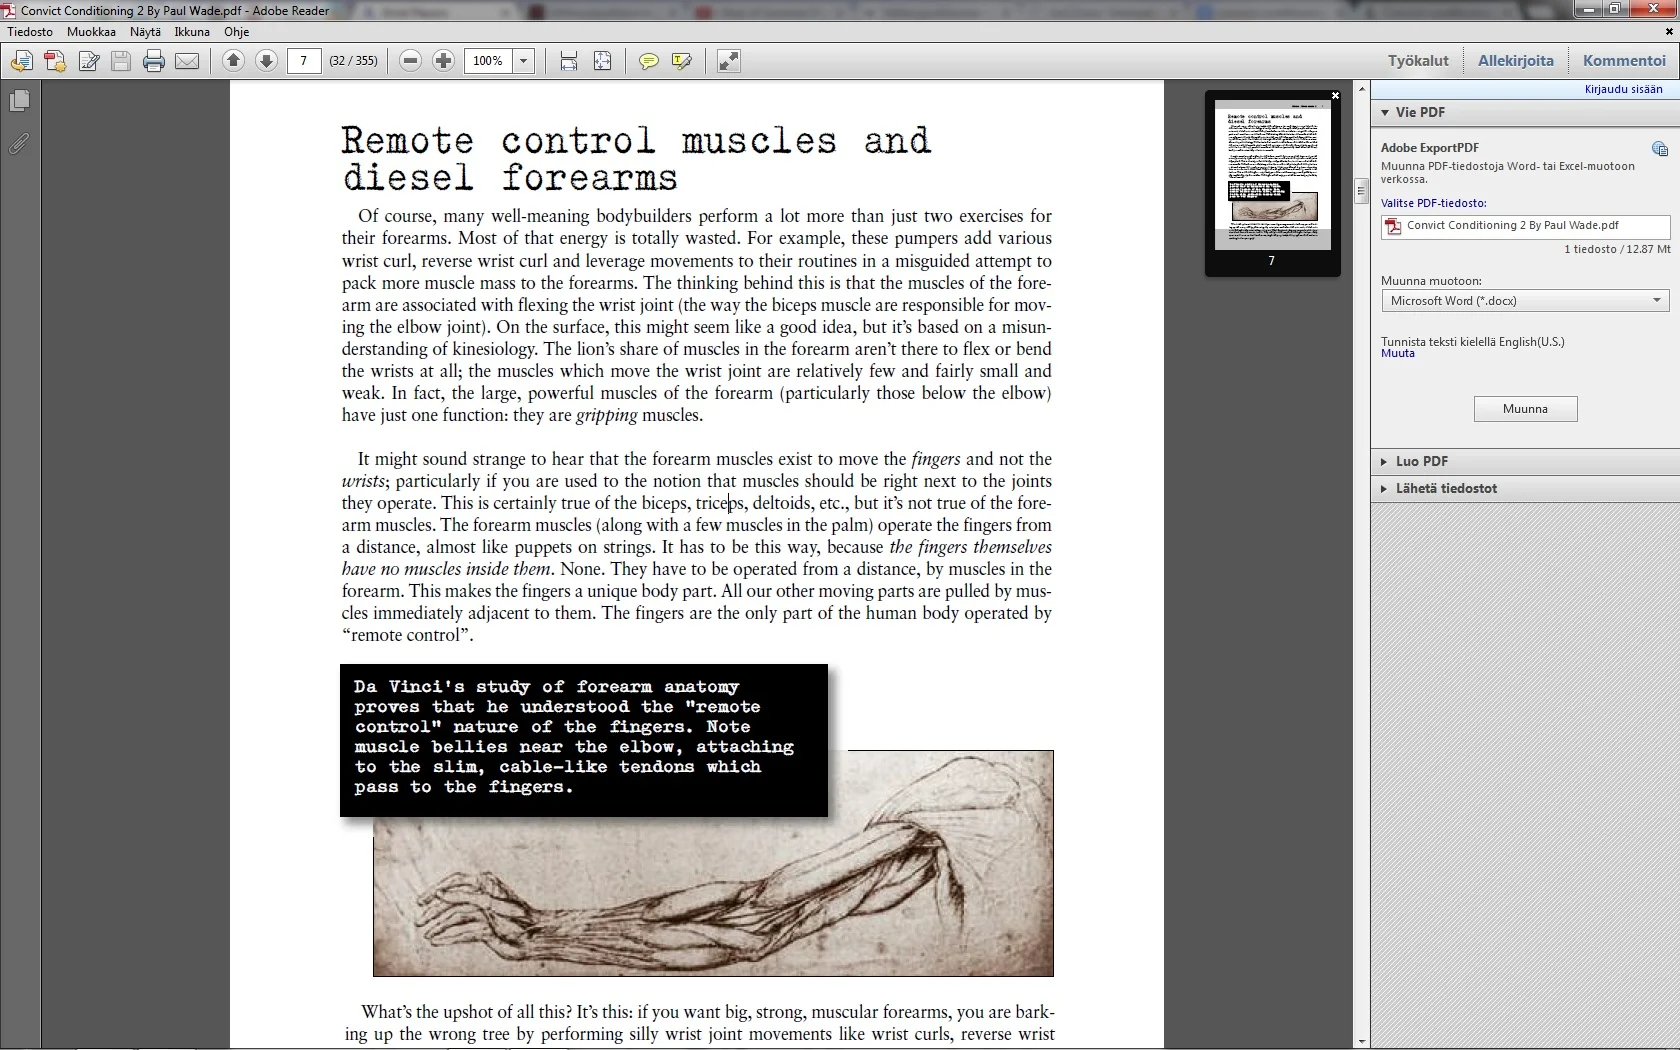Open the attachments paperclip panel
This screenshot has height=1050, width=1680.
click(19, 144)
